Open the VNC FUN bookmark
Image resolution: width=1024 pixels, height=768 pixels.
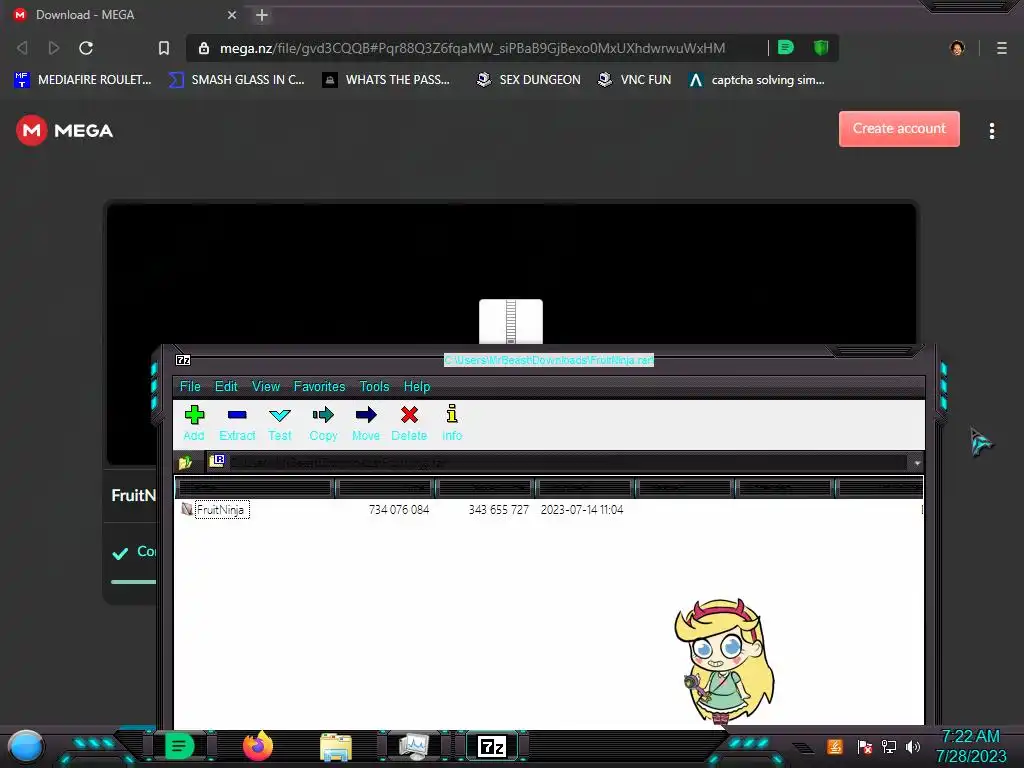(634, 80)
